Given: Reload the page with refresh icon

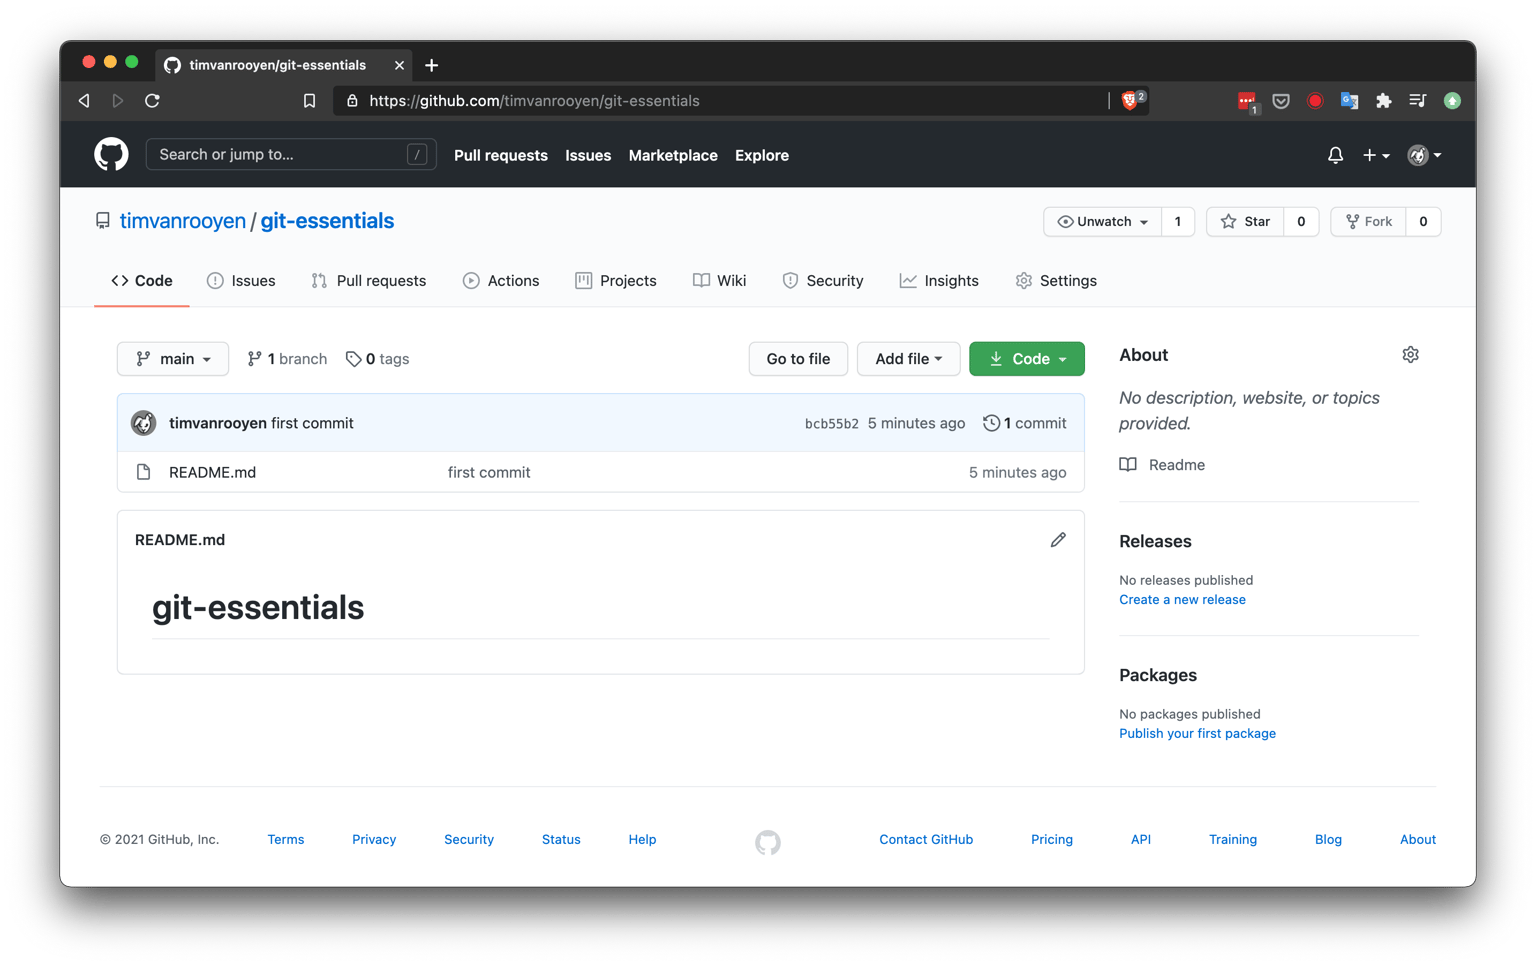Looking at the screenshot, I should [x=152, y=101].
